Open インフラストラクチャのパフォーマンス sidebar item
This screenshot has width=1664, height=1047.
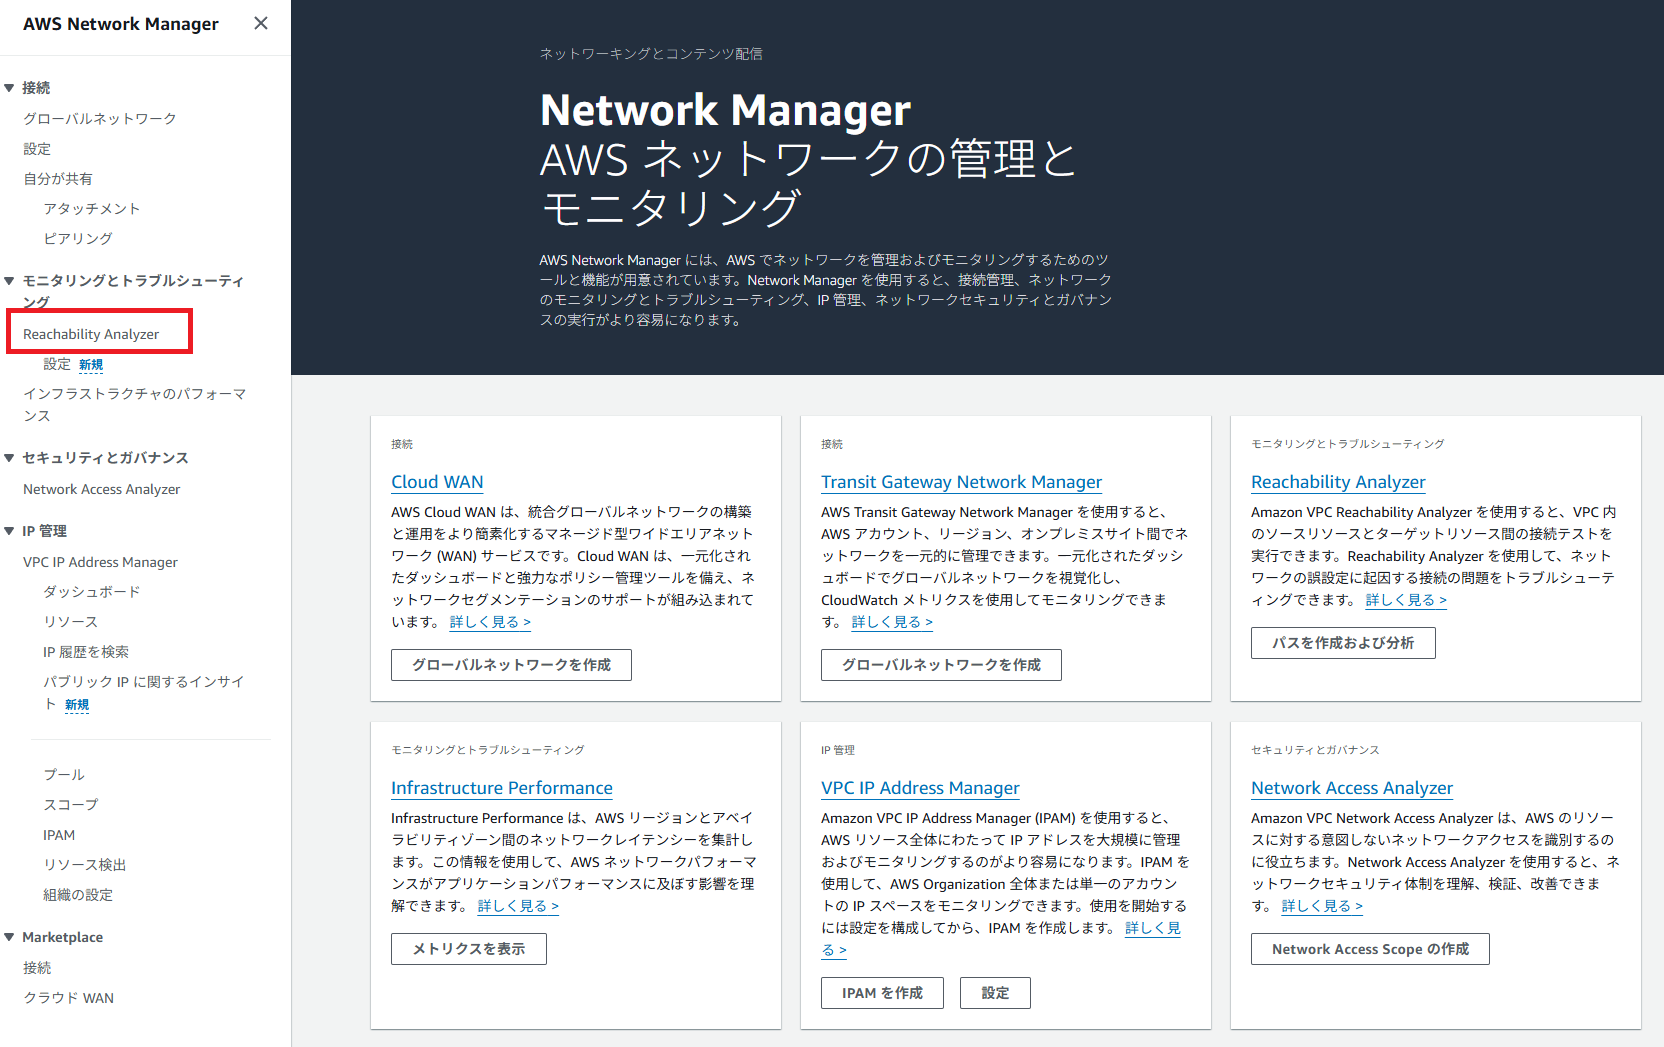(x=135, y=405)
